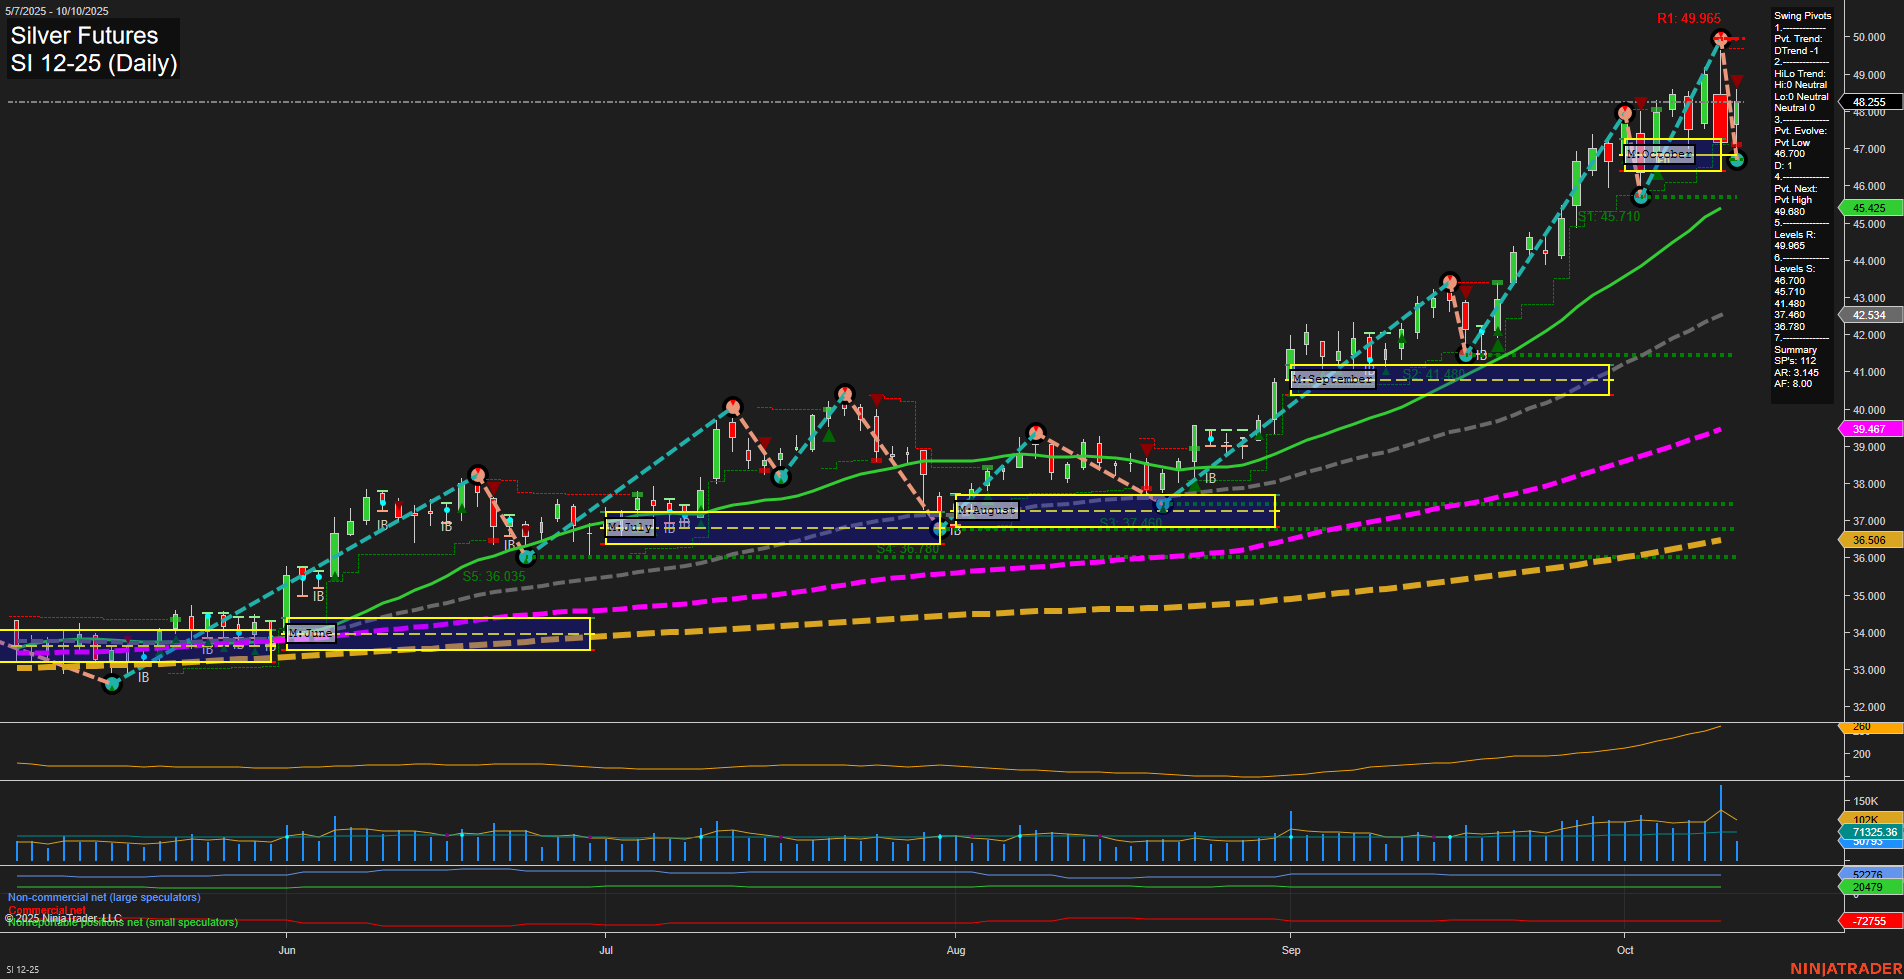Click the swing pivot dot at the August high
Image resolution: width=1904 pixels, height=979 pixels.
[1036, 431]
